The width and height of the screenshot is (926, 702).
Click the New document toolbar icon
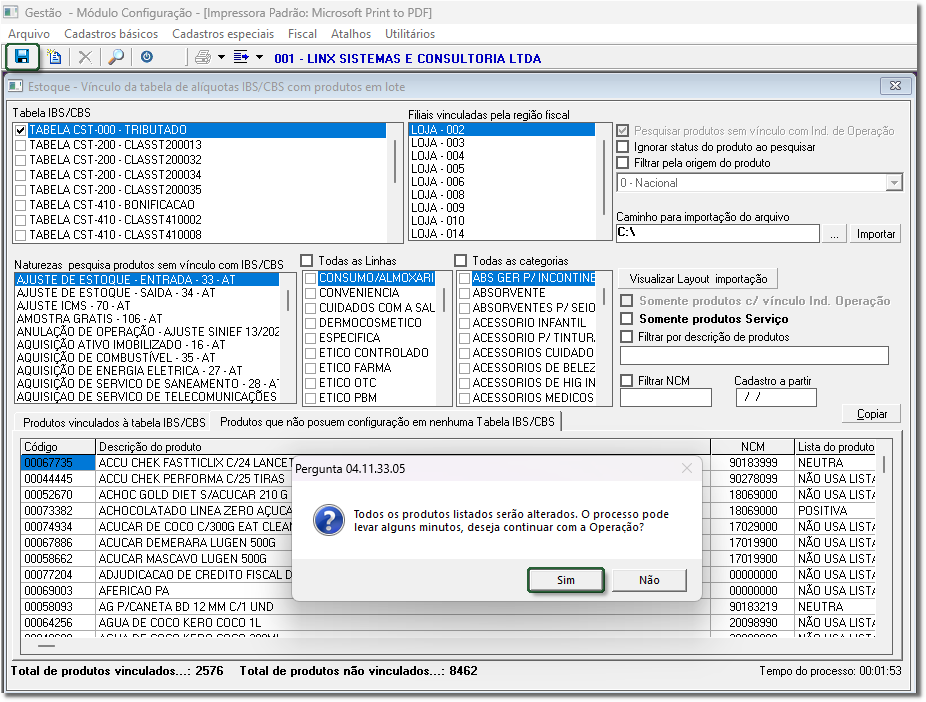coord(55,58)
